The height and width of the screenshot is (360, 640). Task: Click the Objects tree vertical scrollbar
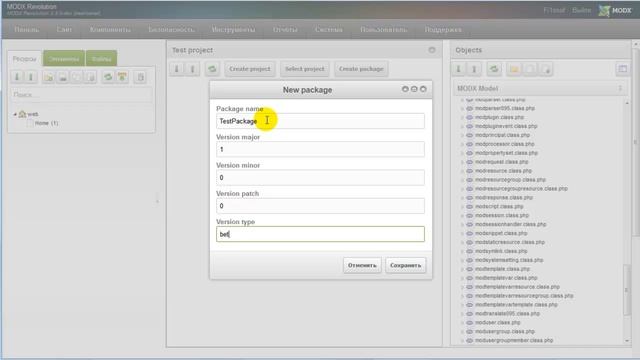(627, 290)
